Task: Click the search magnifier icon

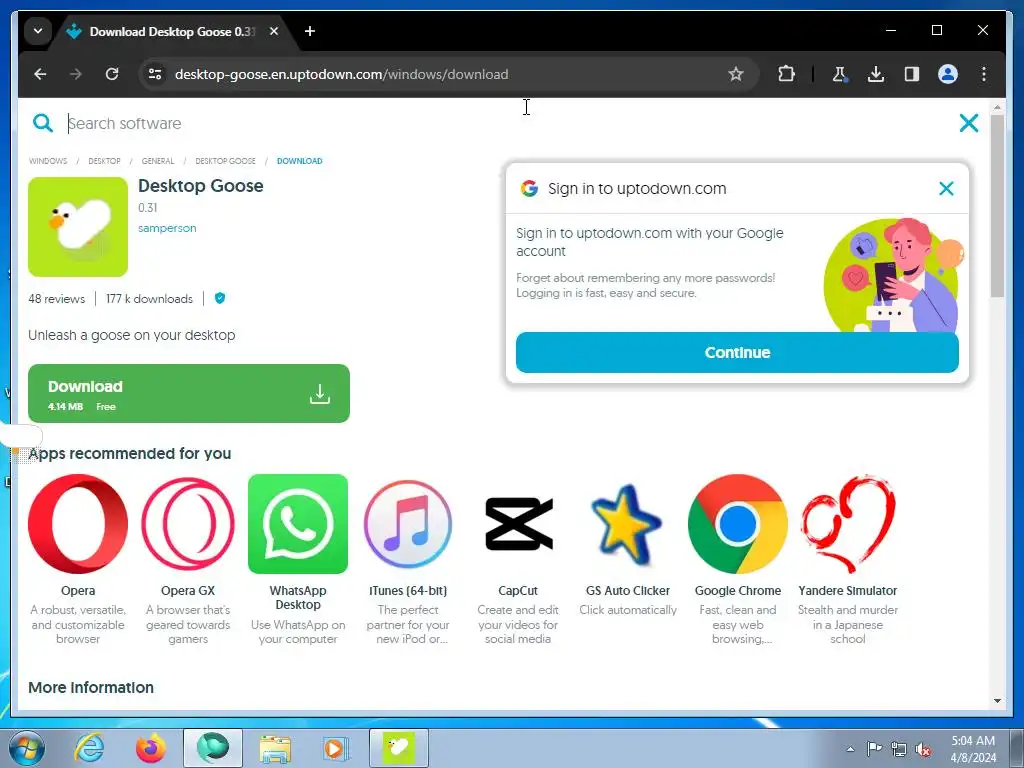Action: click(43, 123)
